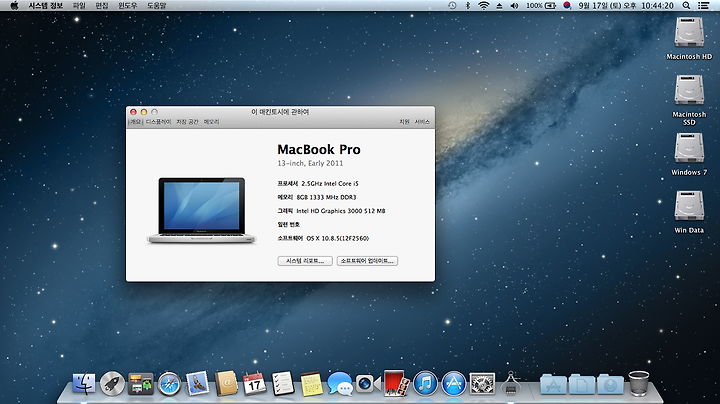The width and height of the screenshot is (720, 404).
Task: Click the eject menu bar icon
Action: tap(499, 6)
